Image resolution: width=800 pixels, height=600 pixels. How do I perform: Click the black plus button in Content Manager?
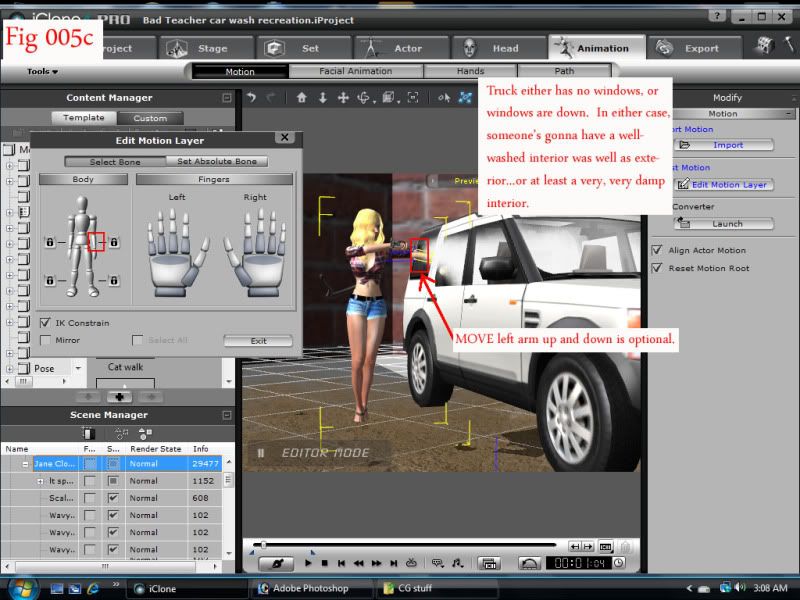(x=119, y=396)
